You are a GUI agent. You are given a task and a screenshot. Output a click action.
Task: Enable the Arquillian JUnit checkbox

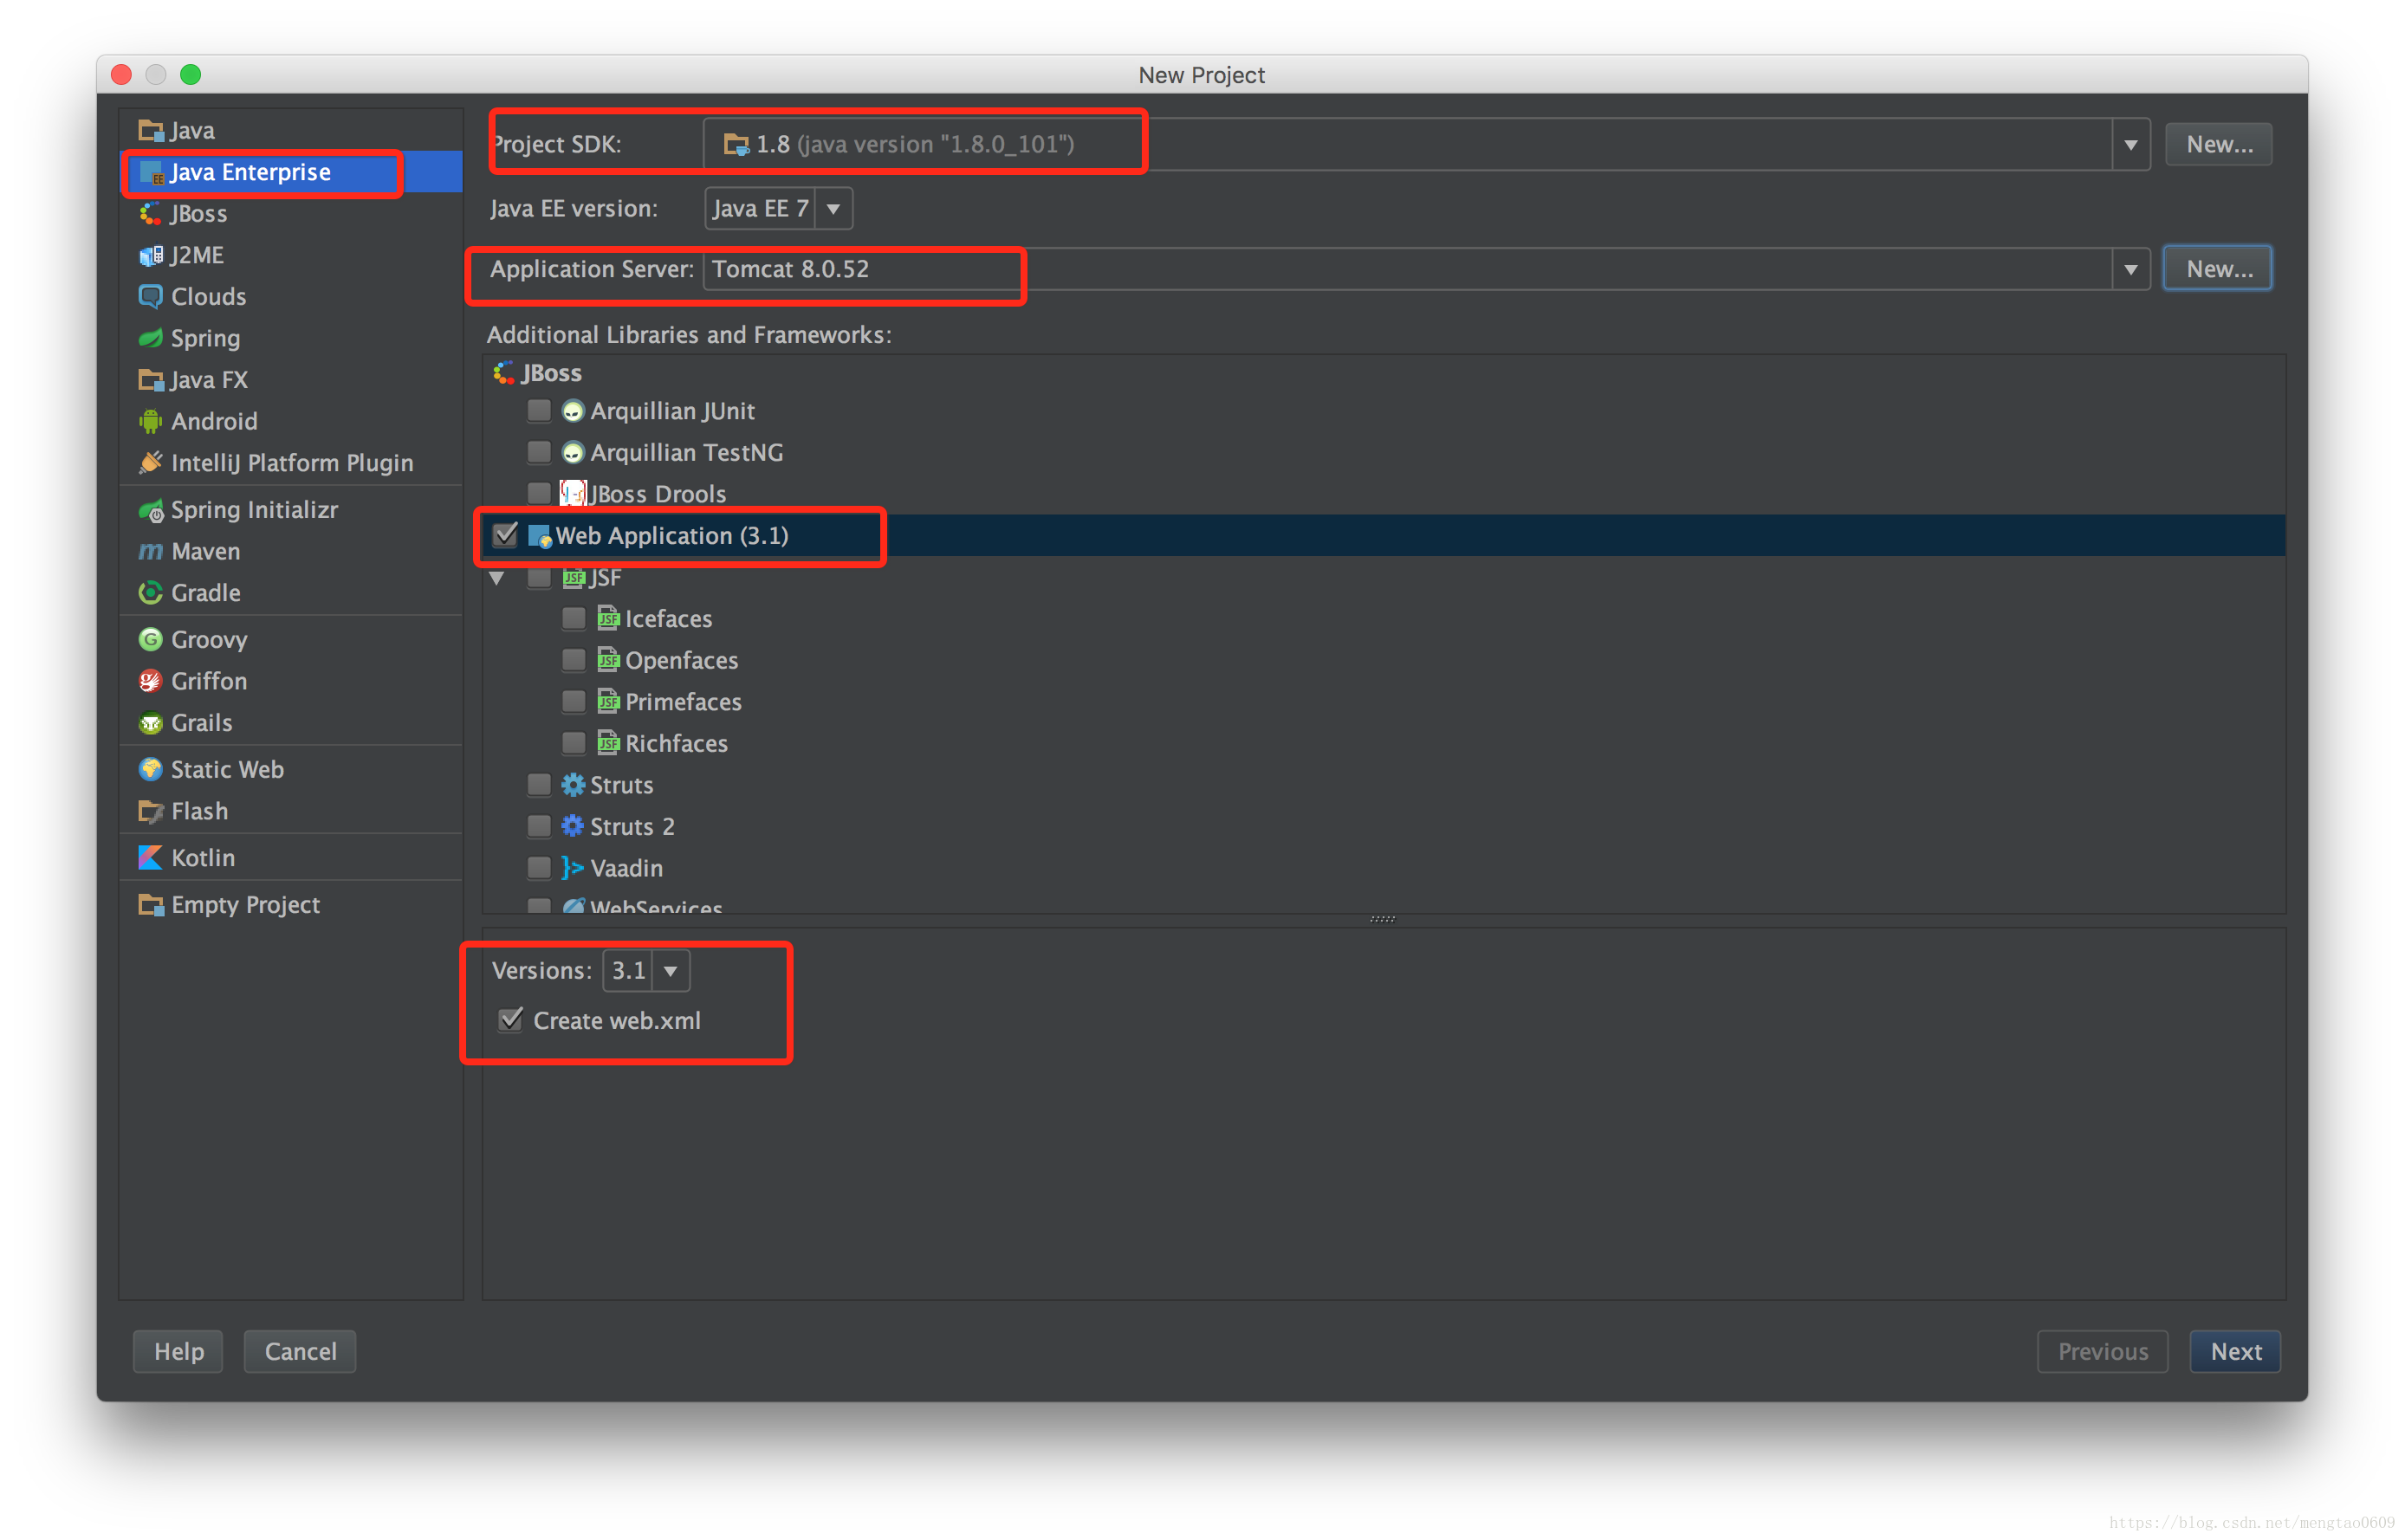(539, 411)
